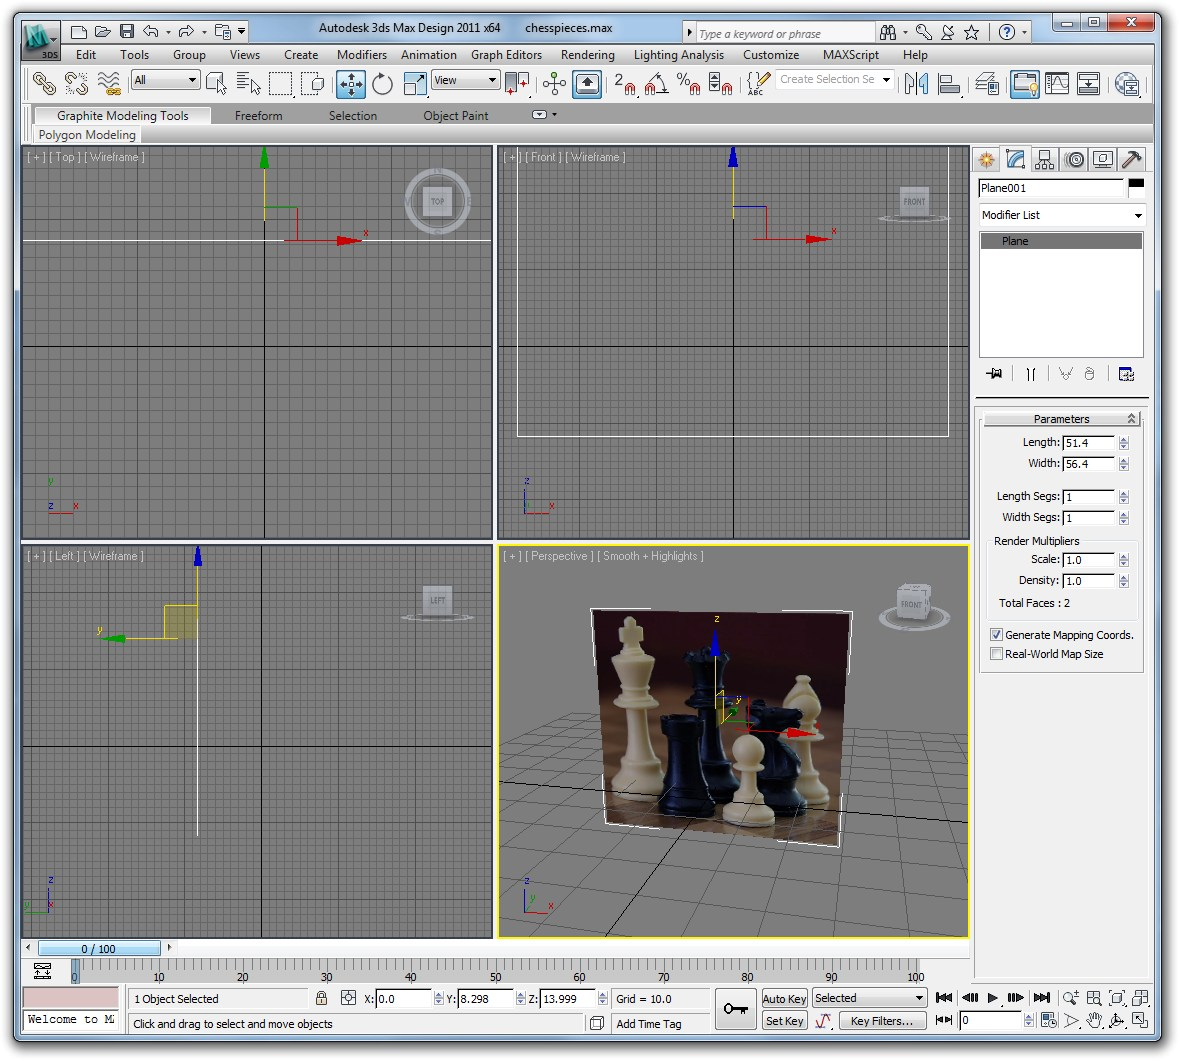1179x1061 pixels.
Task: Open the Rendering menu
Action: coord(587,55)
